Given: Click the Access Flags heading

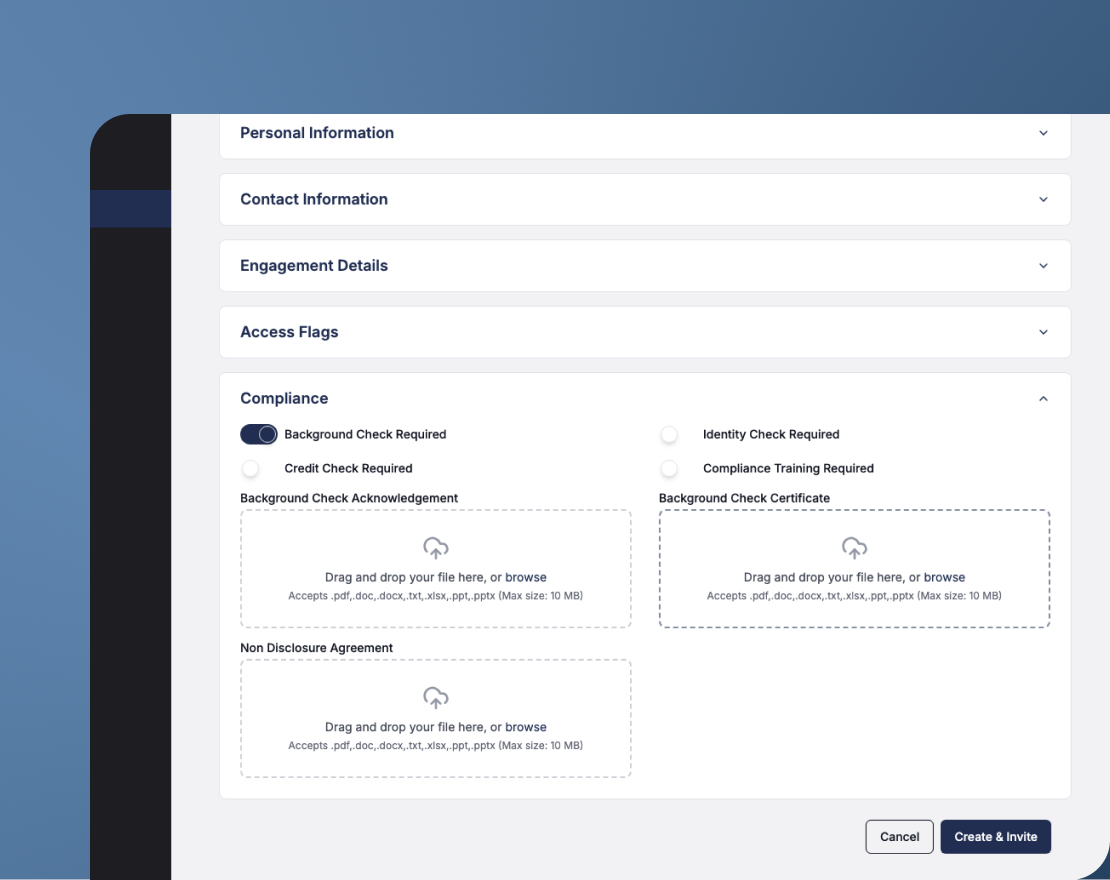Looking at the screenshot, I should (289, 332).
